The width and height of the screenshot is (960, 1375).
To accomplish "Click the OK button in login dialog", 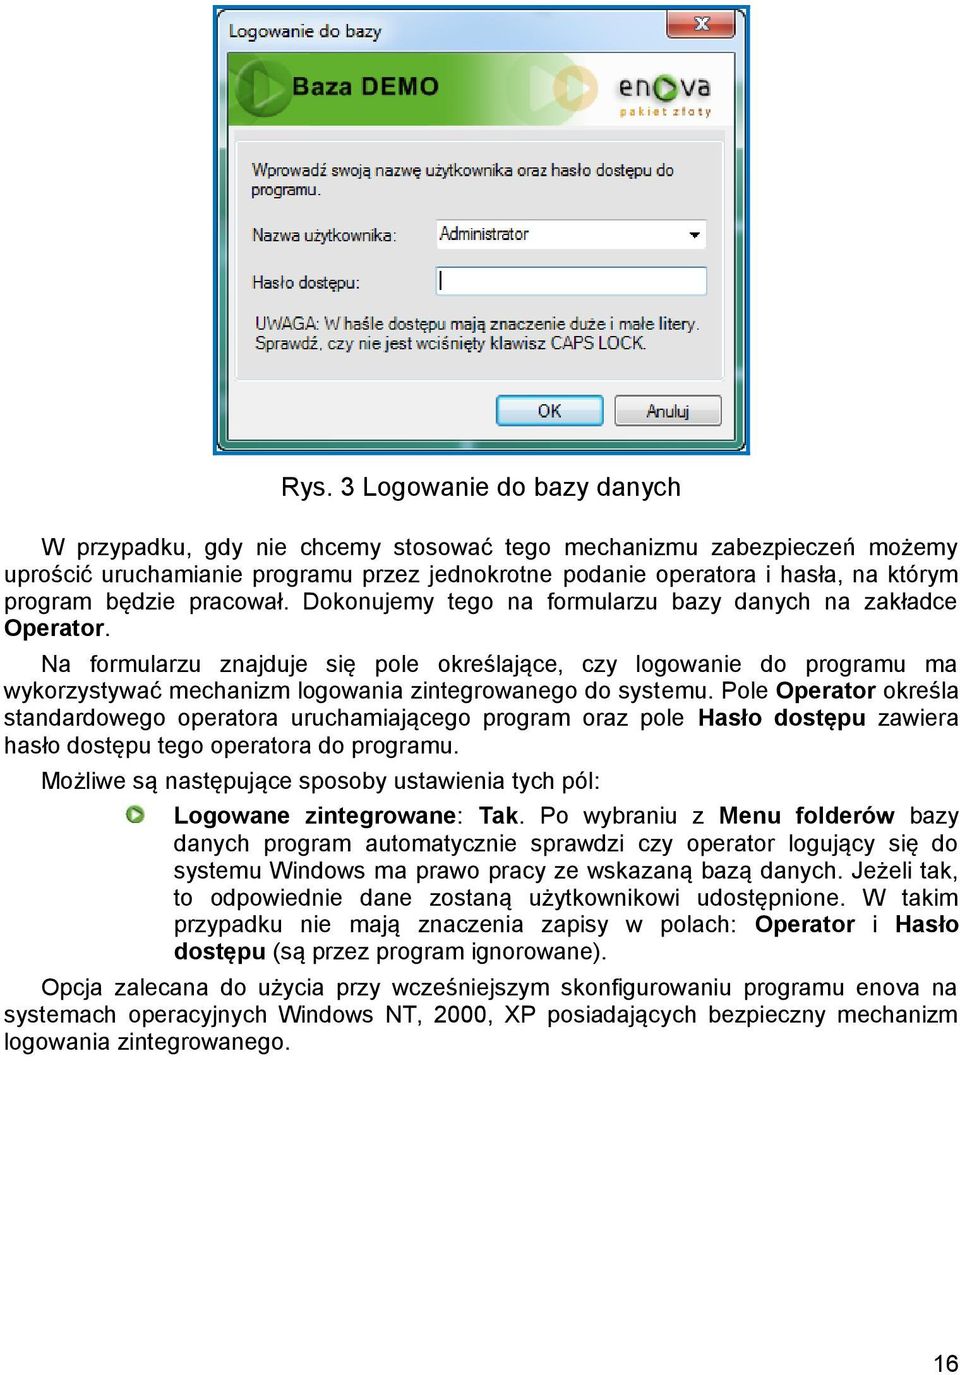I will (x=549, y=411).
